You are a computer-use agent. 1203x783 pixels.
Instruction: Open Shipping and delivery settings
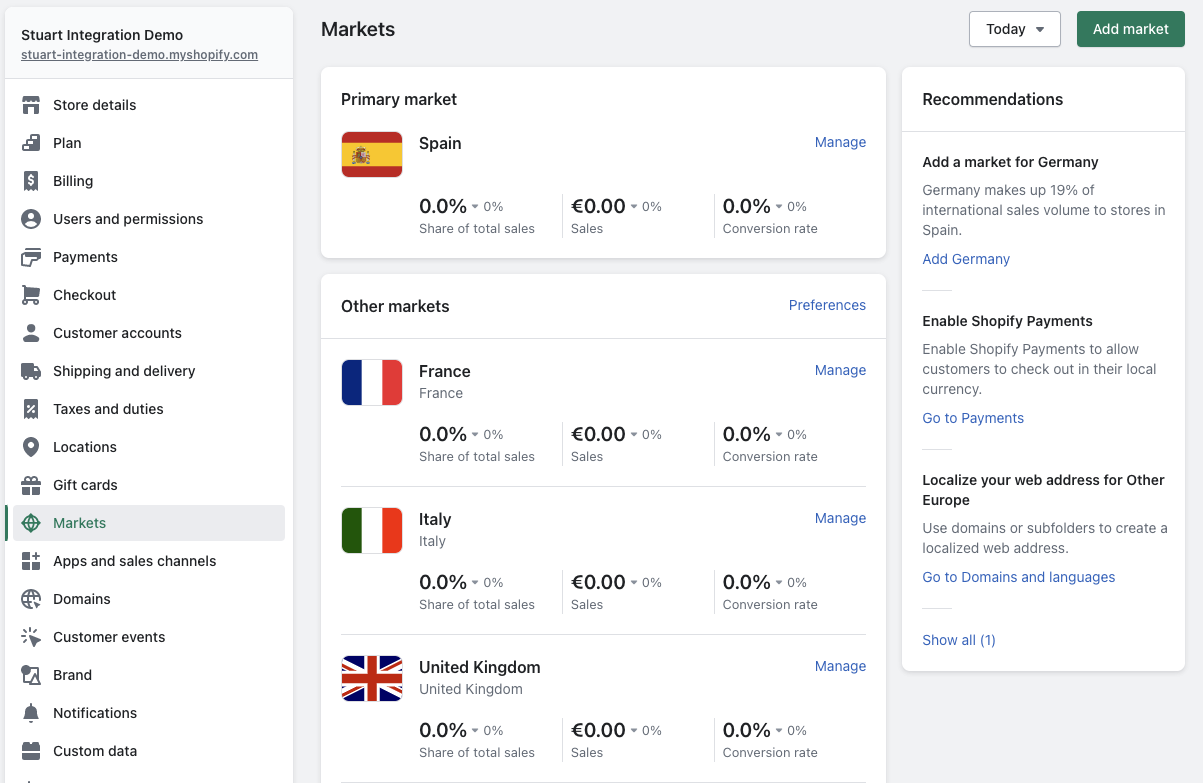click(x=149, y=371)
